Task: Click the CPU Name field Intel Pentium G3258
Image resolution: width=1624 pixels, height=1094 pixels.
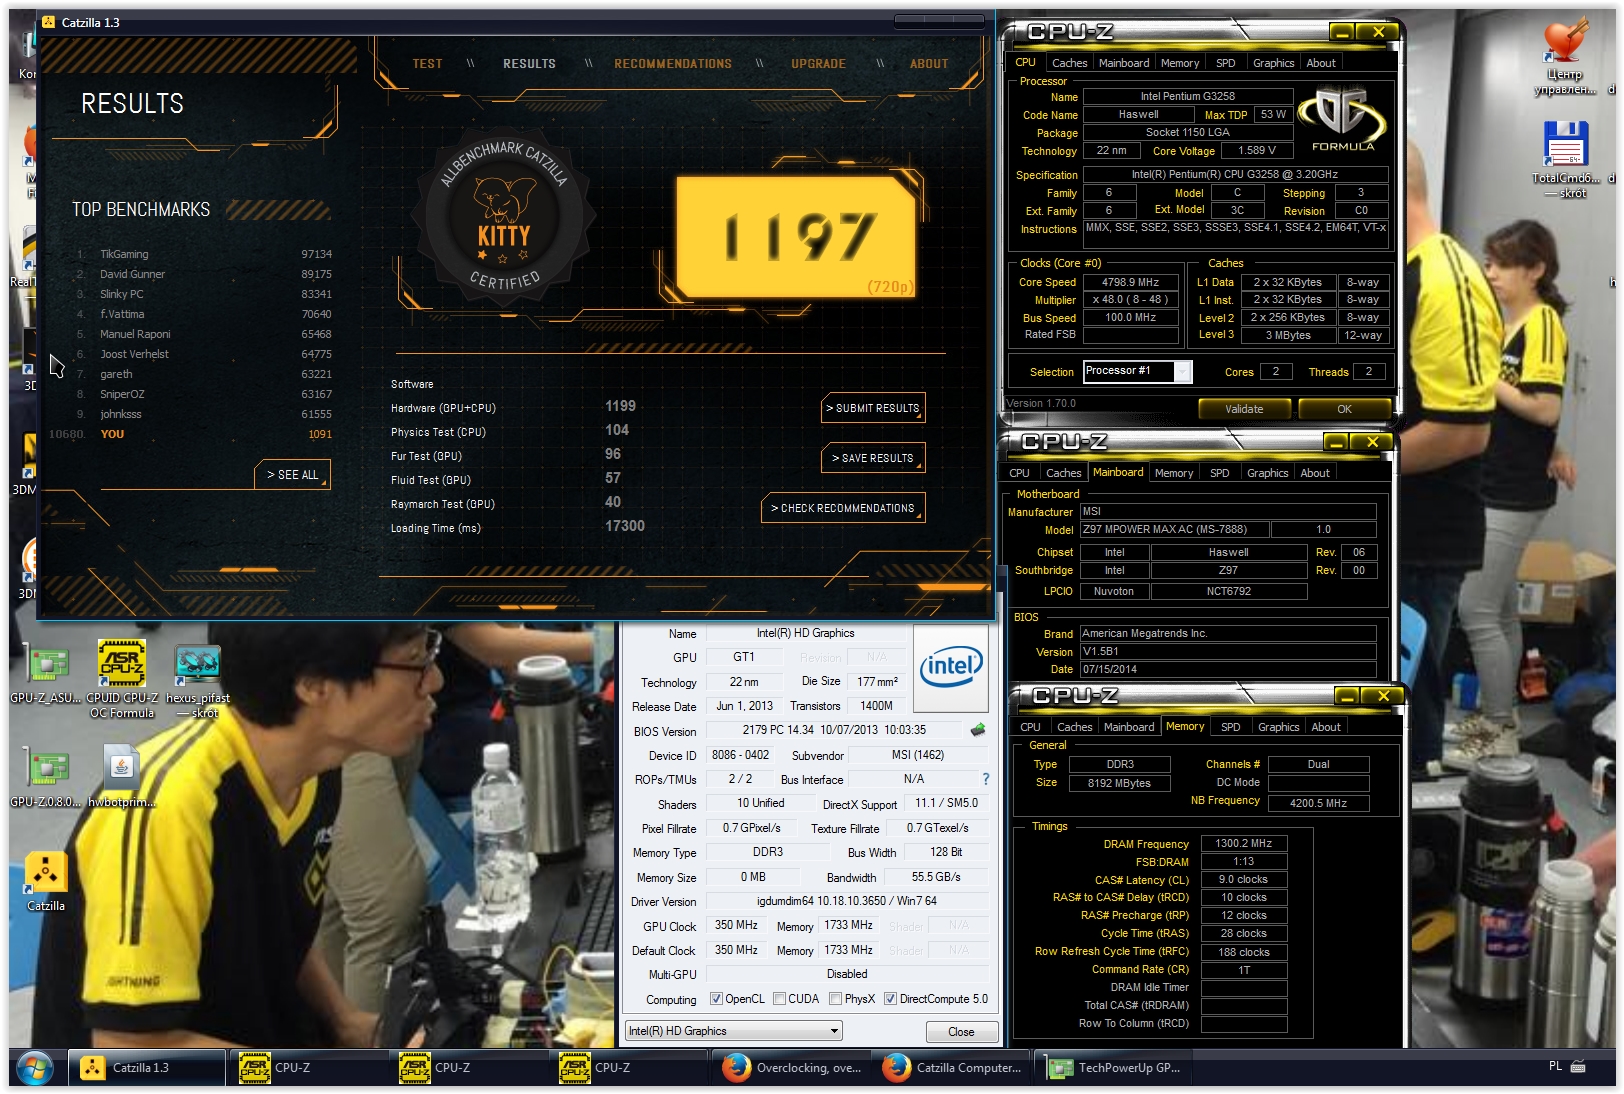Action: 1188,97
